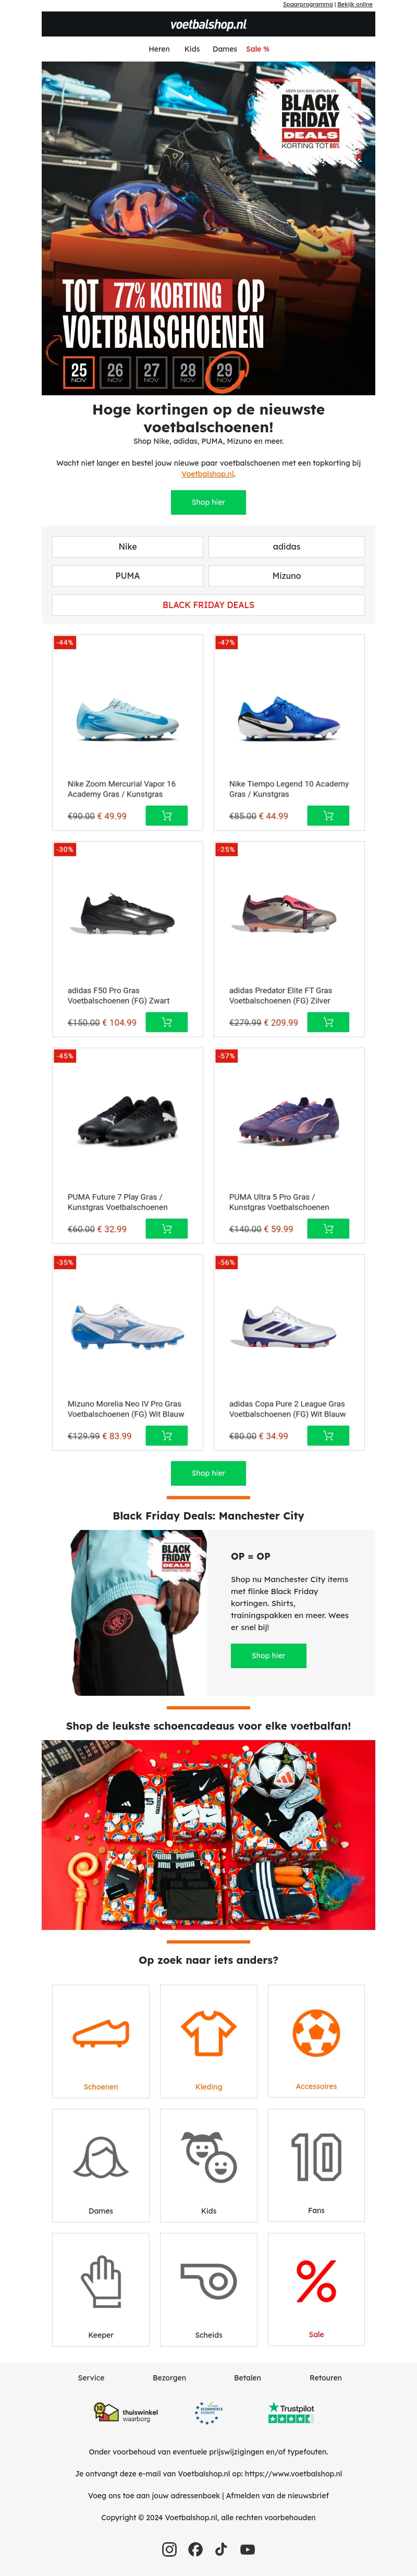Open the Facebook icon link
This screenshot has width=417, height=2576.
click(x=195, y=2549)
